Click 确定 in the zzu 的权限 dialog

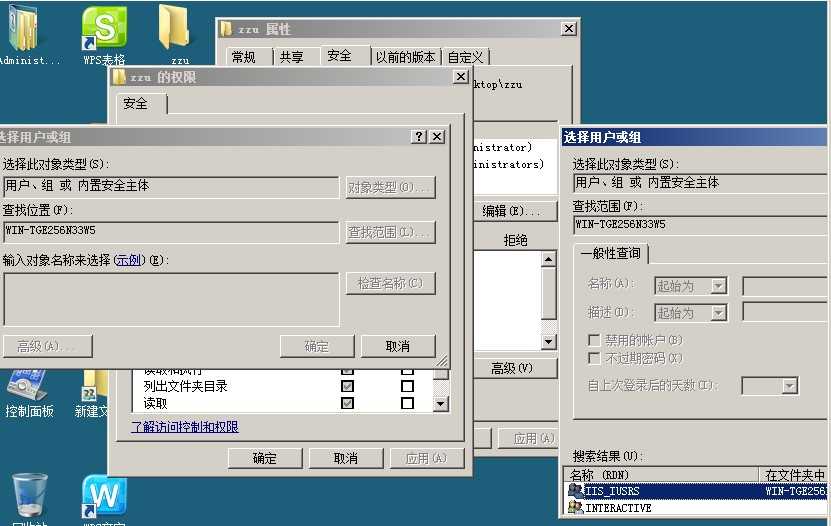click(265, 458)
